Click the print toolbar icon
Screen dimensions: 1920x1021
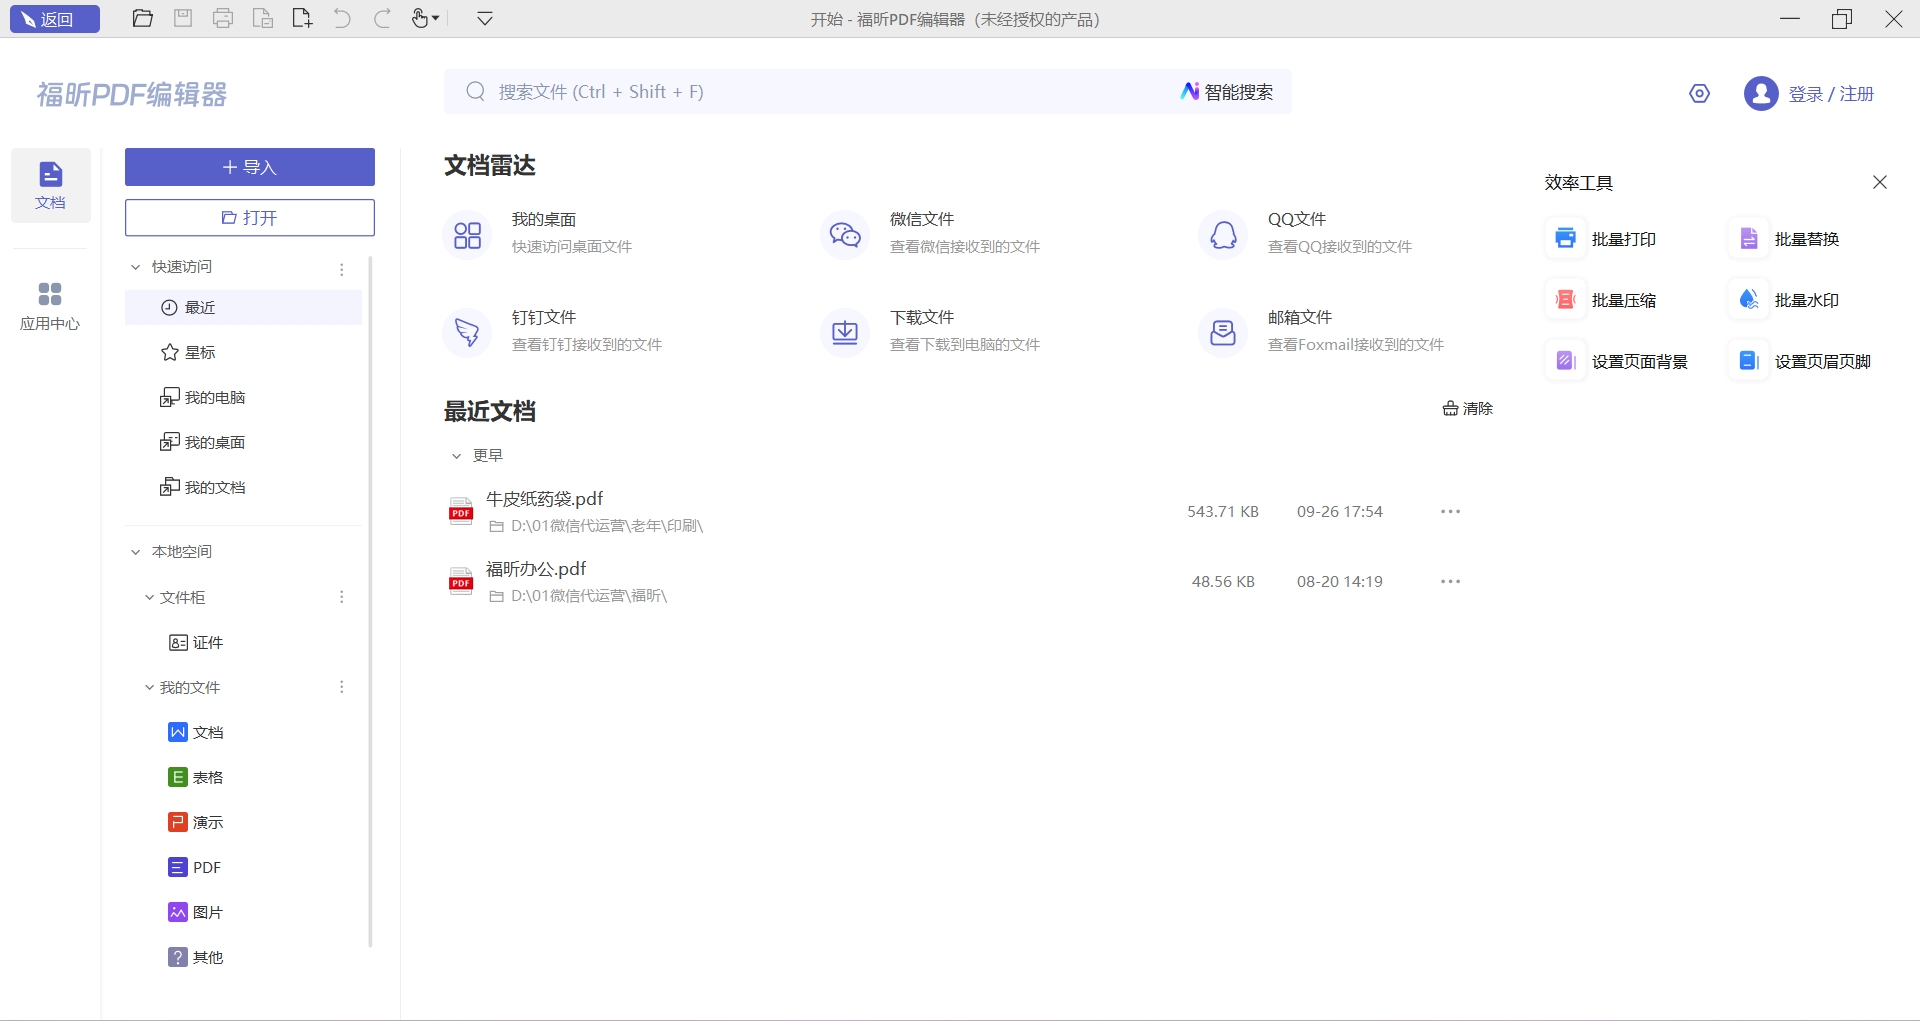coord(223,19)
